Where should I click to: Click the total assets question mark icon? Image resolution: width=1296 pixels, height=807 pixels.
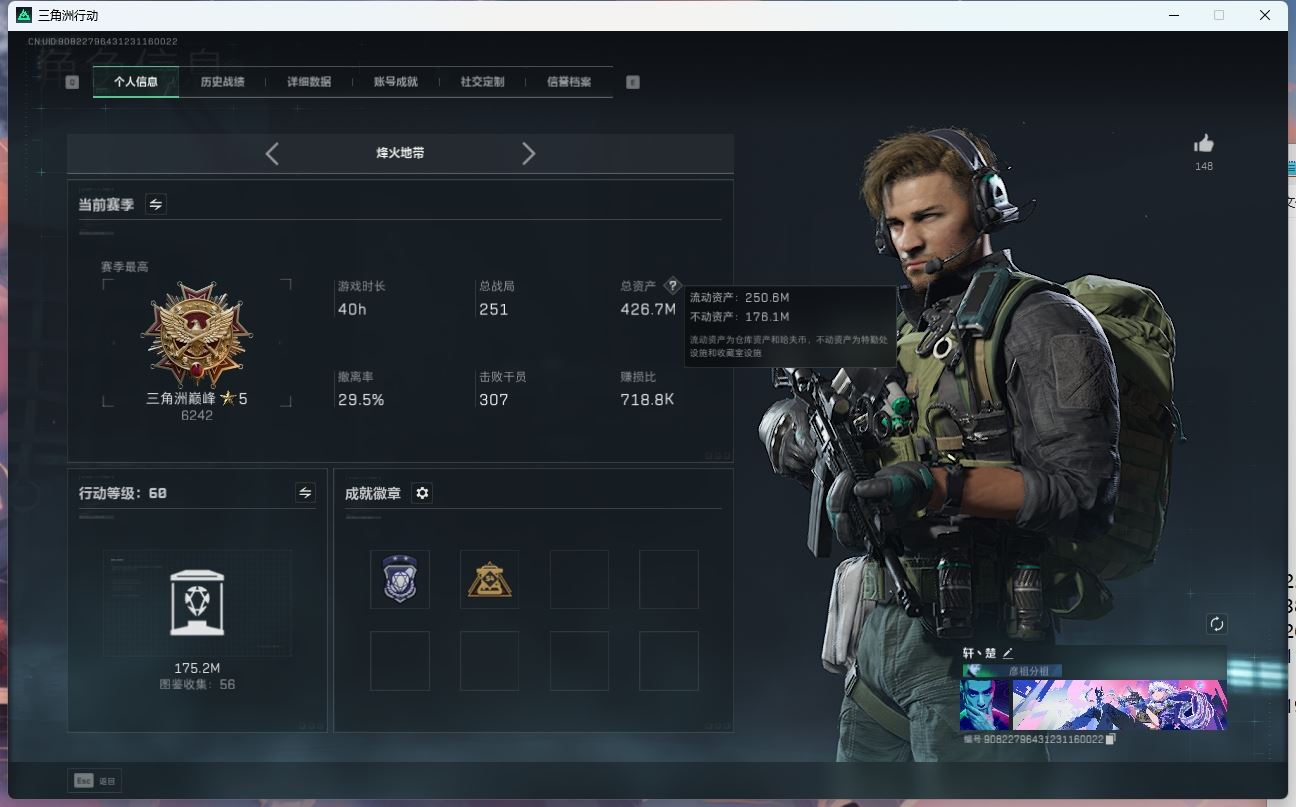click(x=672, y=286)
